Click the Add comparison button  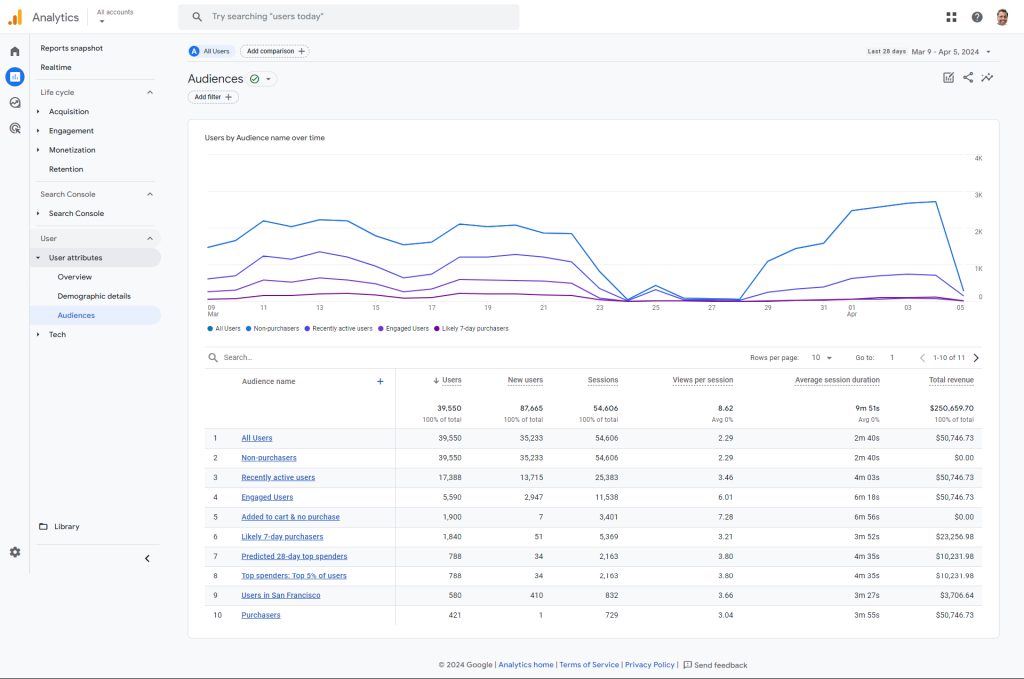click(275, 51)
